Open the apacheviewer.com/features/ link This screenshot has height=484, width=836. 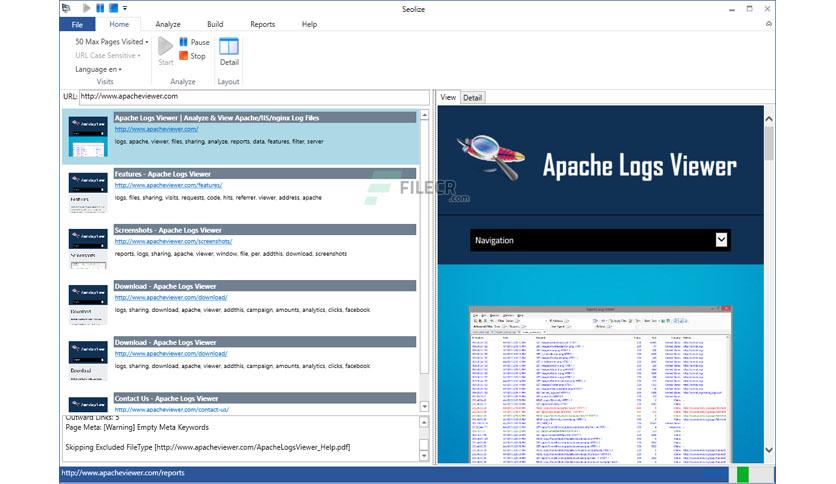(168, 185)
